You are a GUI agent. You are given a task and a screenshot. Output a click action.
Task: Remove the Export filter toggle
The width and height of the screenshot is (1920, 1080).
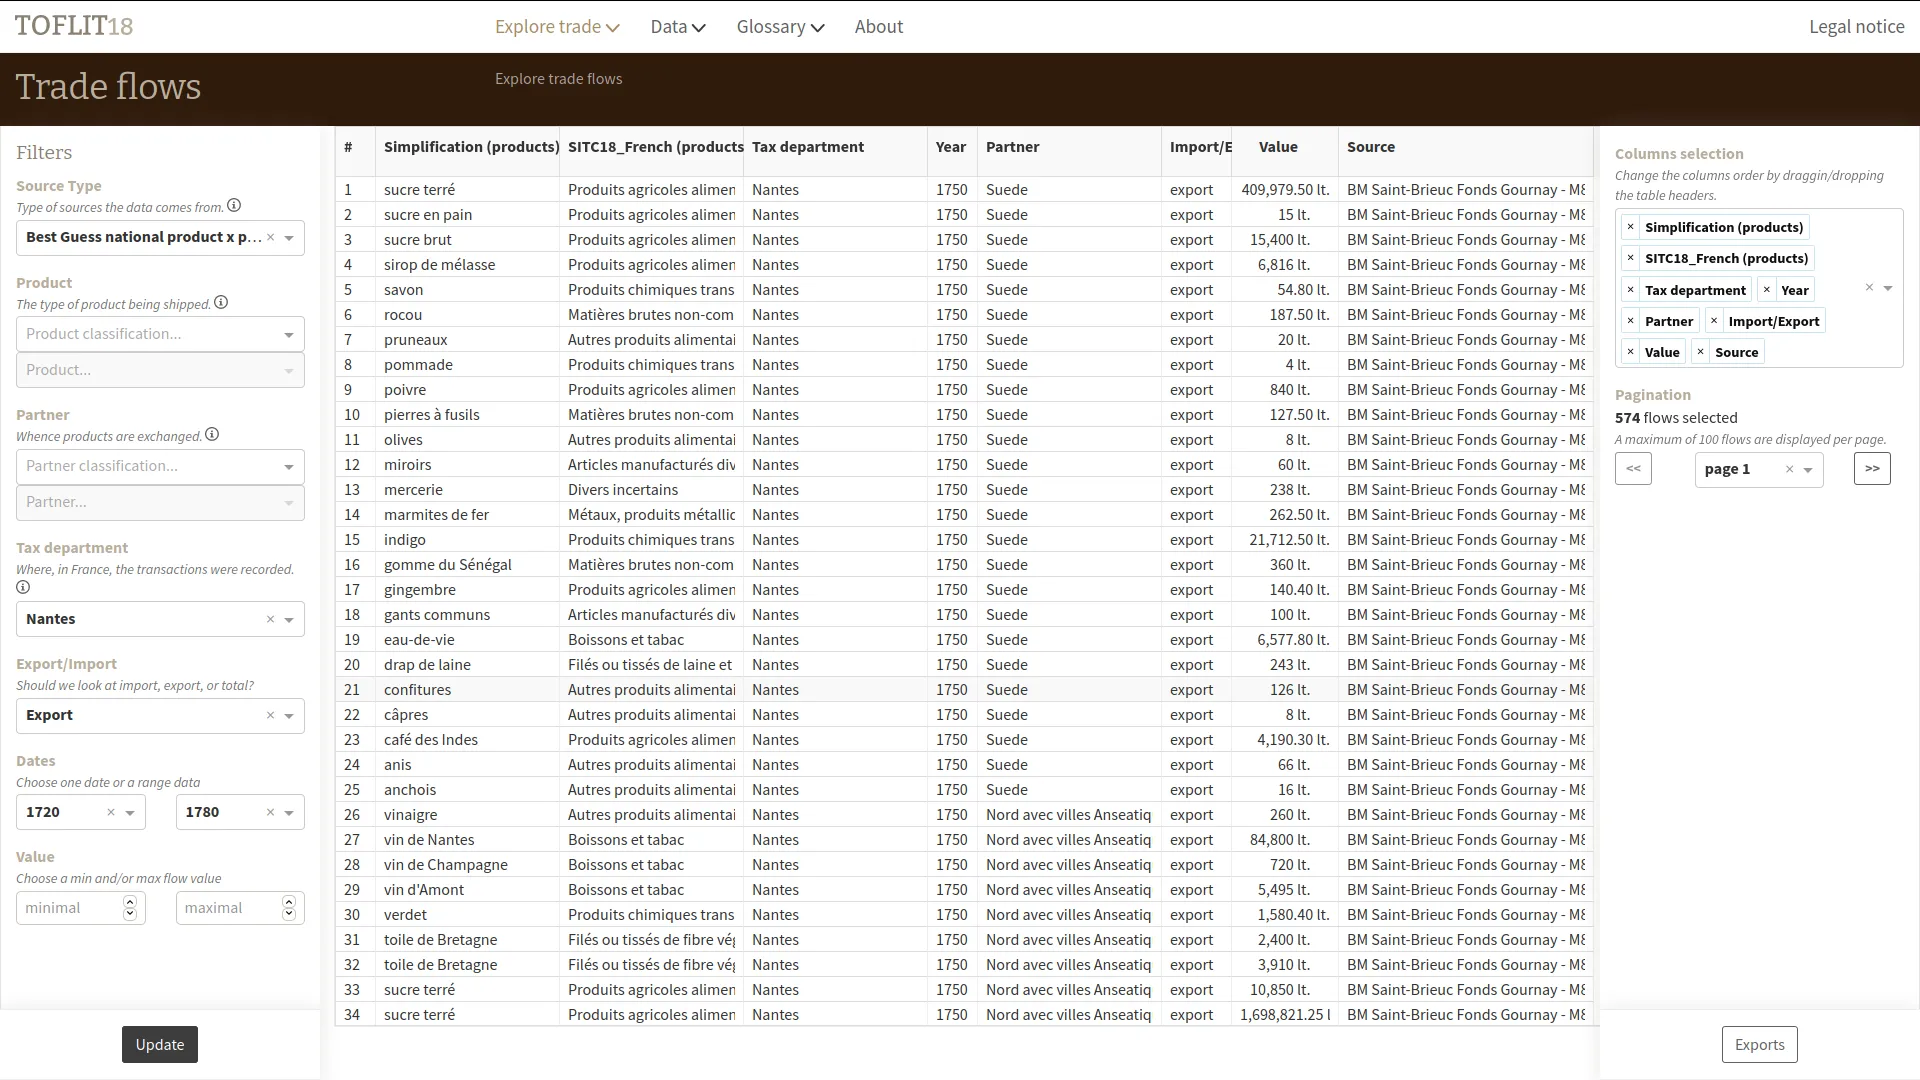pyautogui.click(x=270, y=715)
